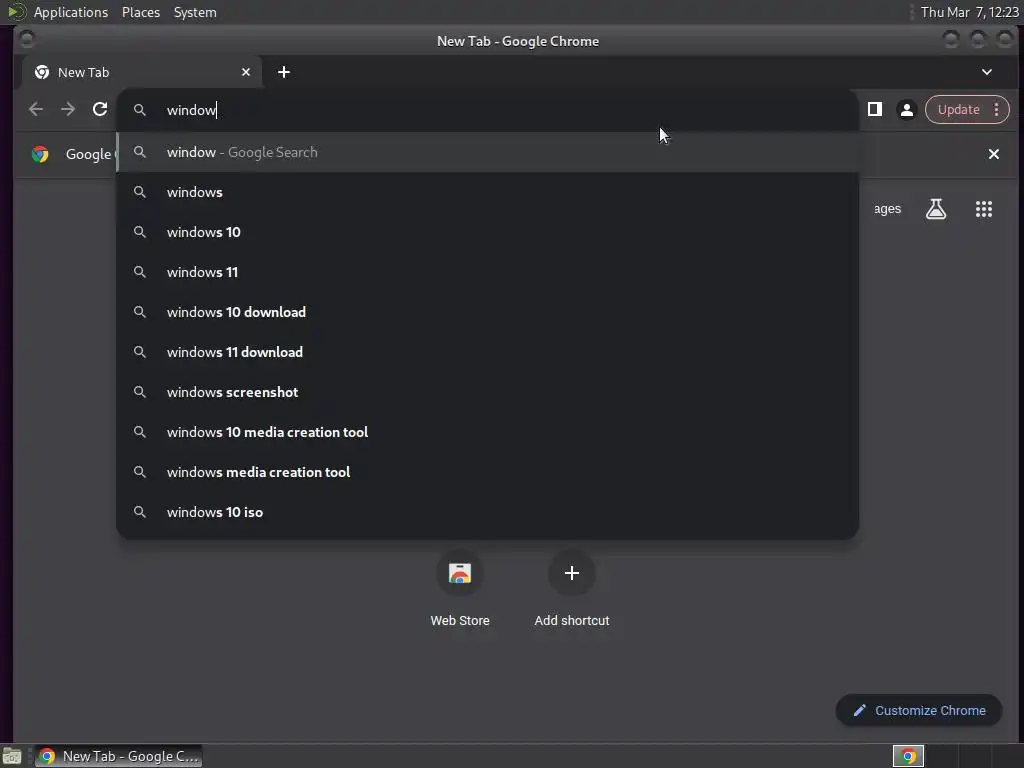Click the search icon beside 'windows 10'

(140, 232)
